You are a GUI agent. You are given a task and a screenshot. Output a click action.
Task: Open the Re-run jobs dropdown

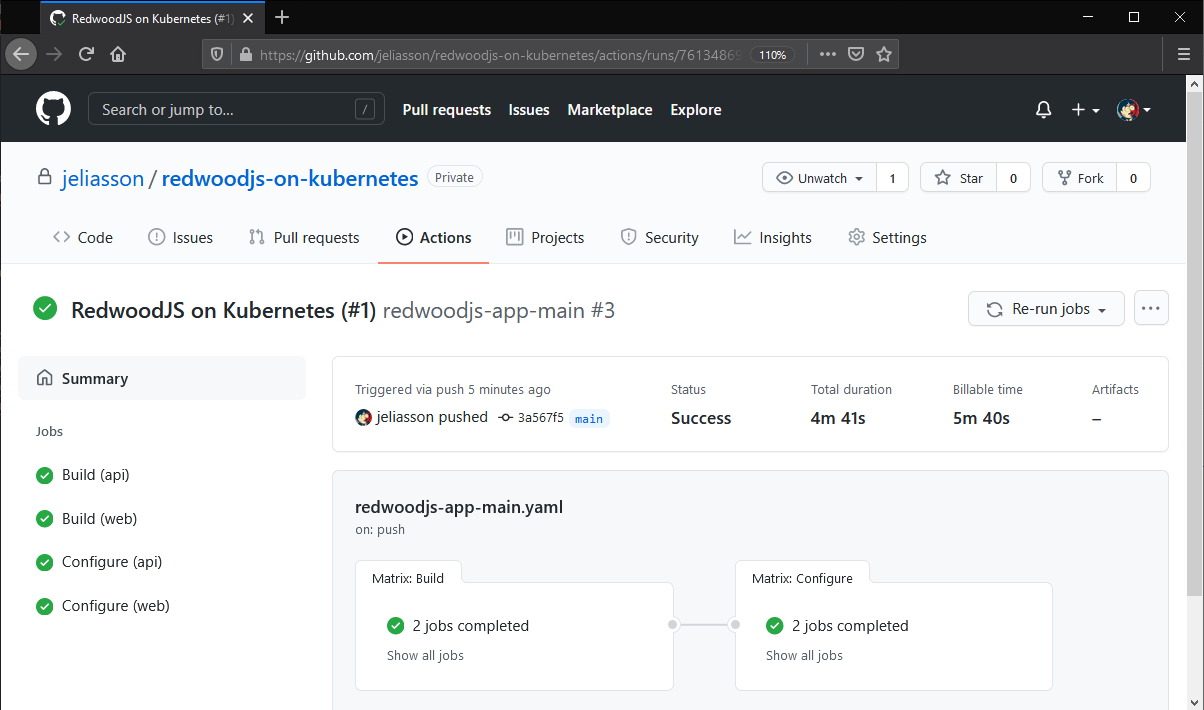pyautogui.click(x=1046, y=309)
